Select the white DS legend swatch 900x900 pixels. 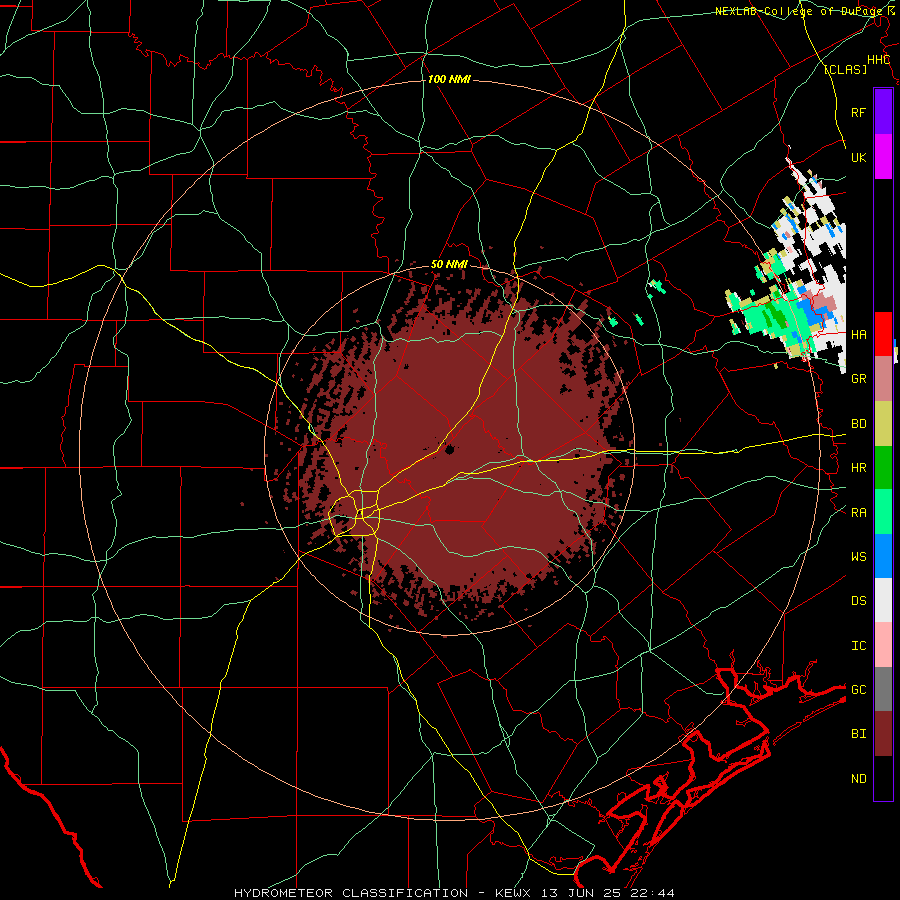(x=883, y=600)
